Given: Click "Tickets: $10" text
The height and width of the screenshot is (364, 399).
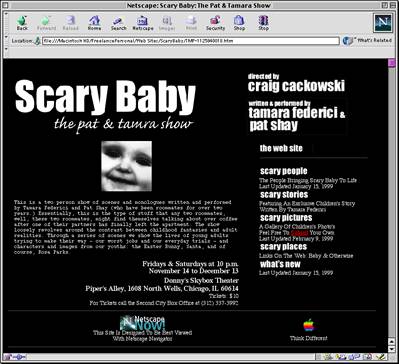Looking at the screenshot, I should [x=224, y=296].
